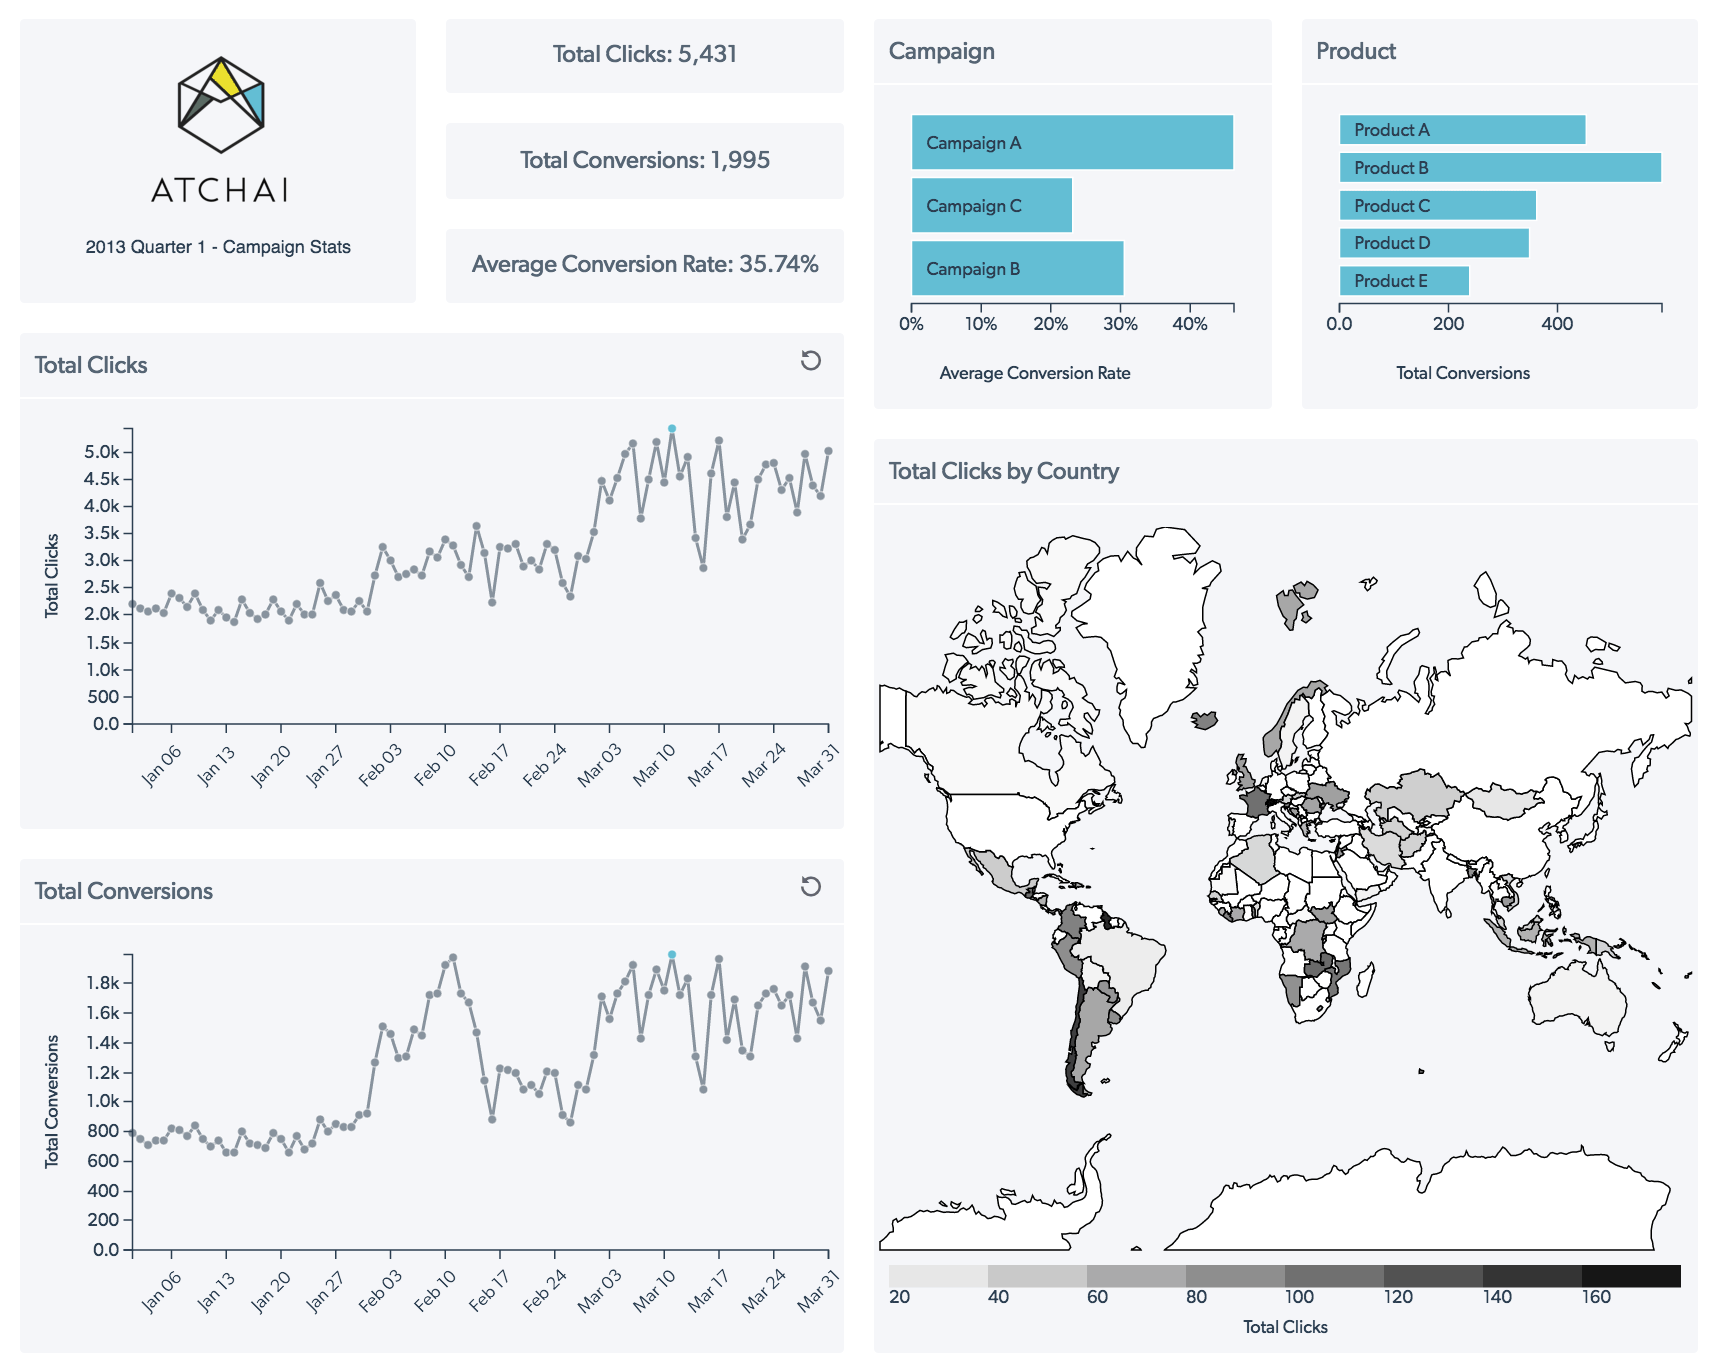Click the Product B conversion bar

coord(1500,168)
